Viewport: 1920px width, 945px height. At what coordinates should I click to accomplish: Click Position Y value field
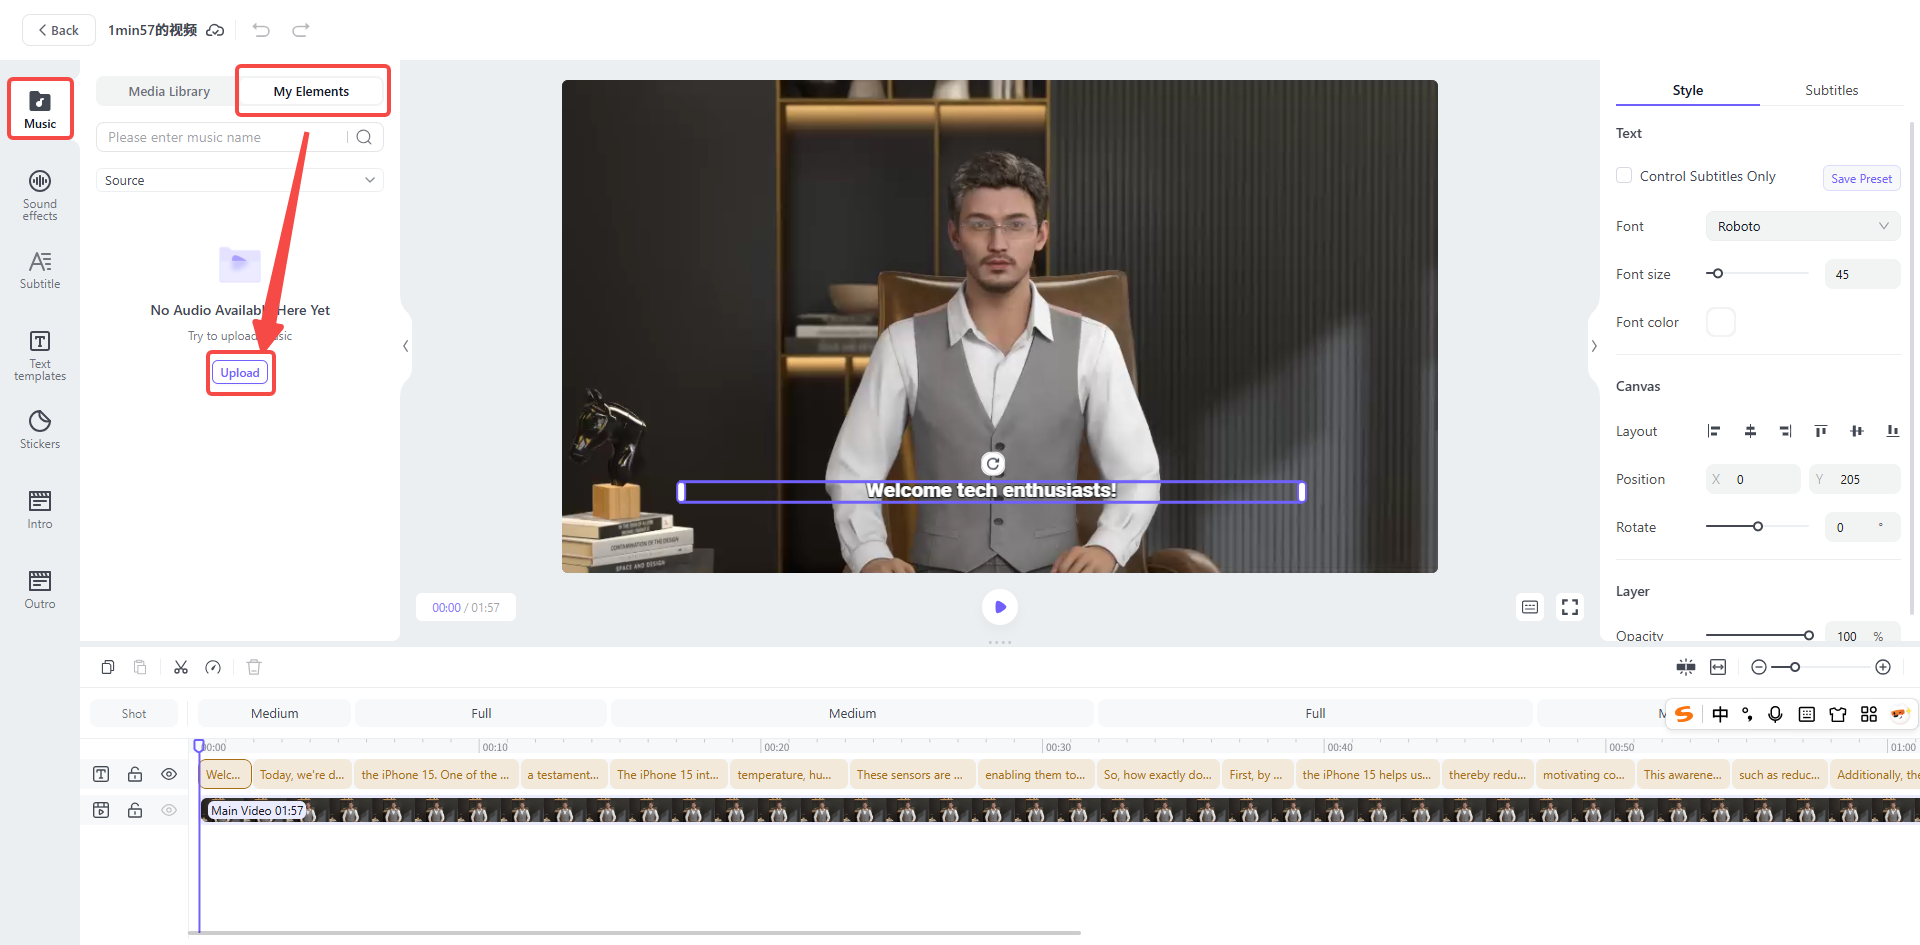[1857, 479]
